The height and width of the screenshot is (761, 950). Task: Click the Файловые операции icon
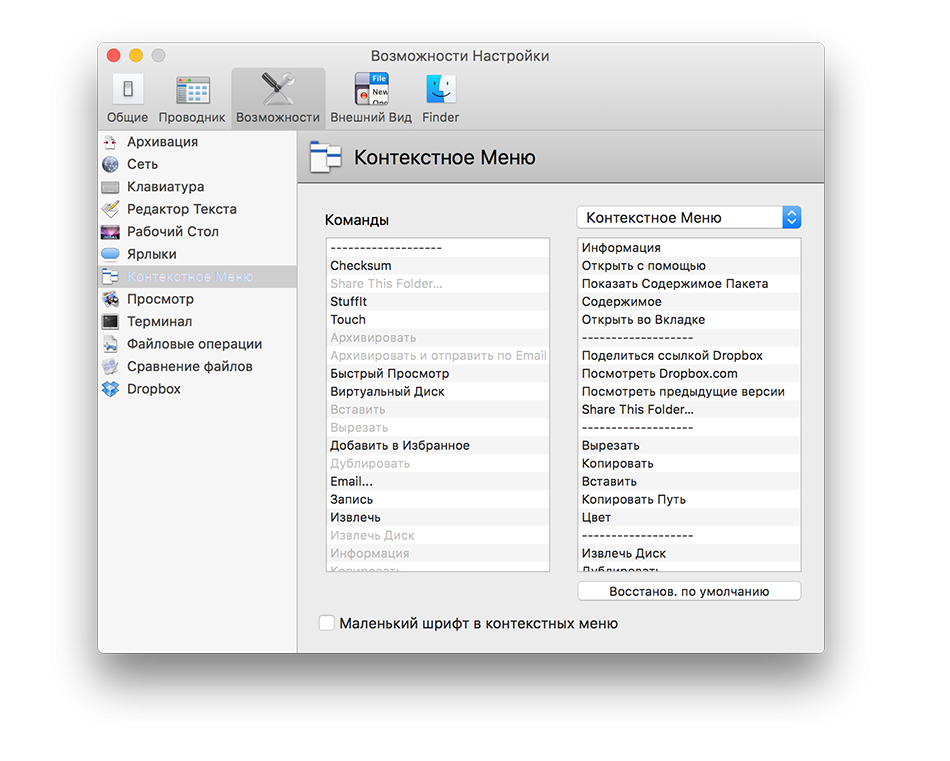click(110, 344)
